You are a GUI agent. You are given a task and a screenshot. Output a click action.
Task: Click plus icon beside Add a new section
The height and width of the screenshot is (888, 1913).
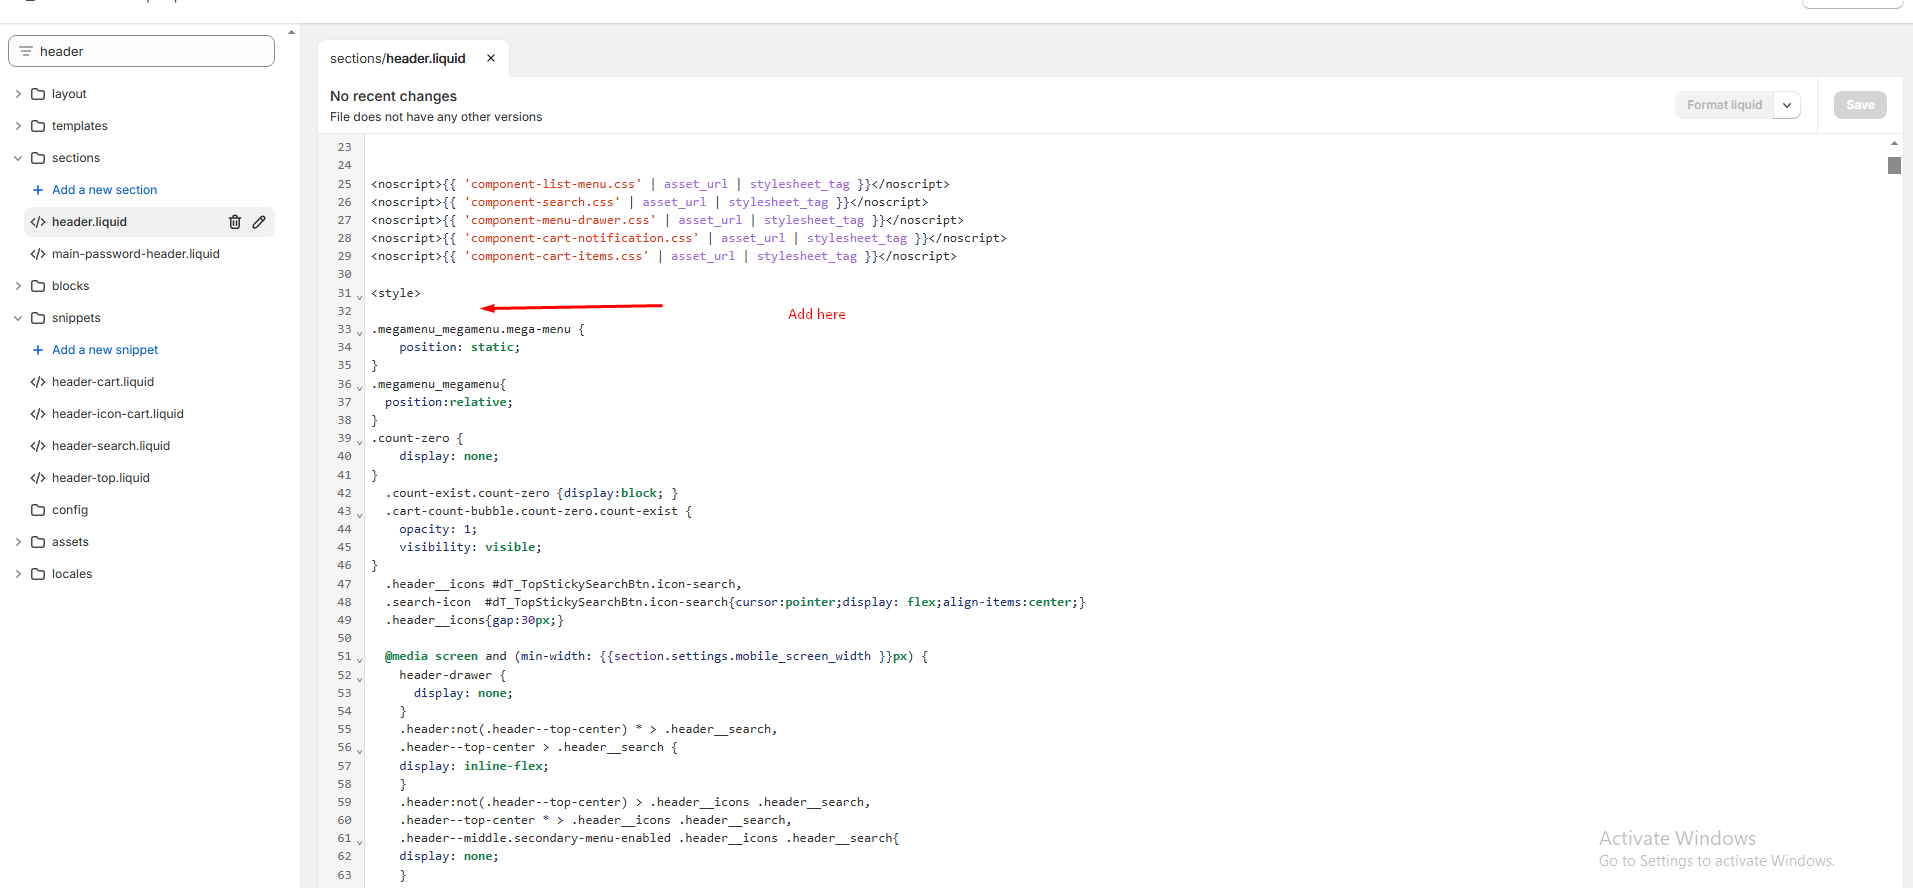(x=38, y=190)
